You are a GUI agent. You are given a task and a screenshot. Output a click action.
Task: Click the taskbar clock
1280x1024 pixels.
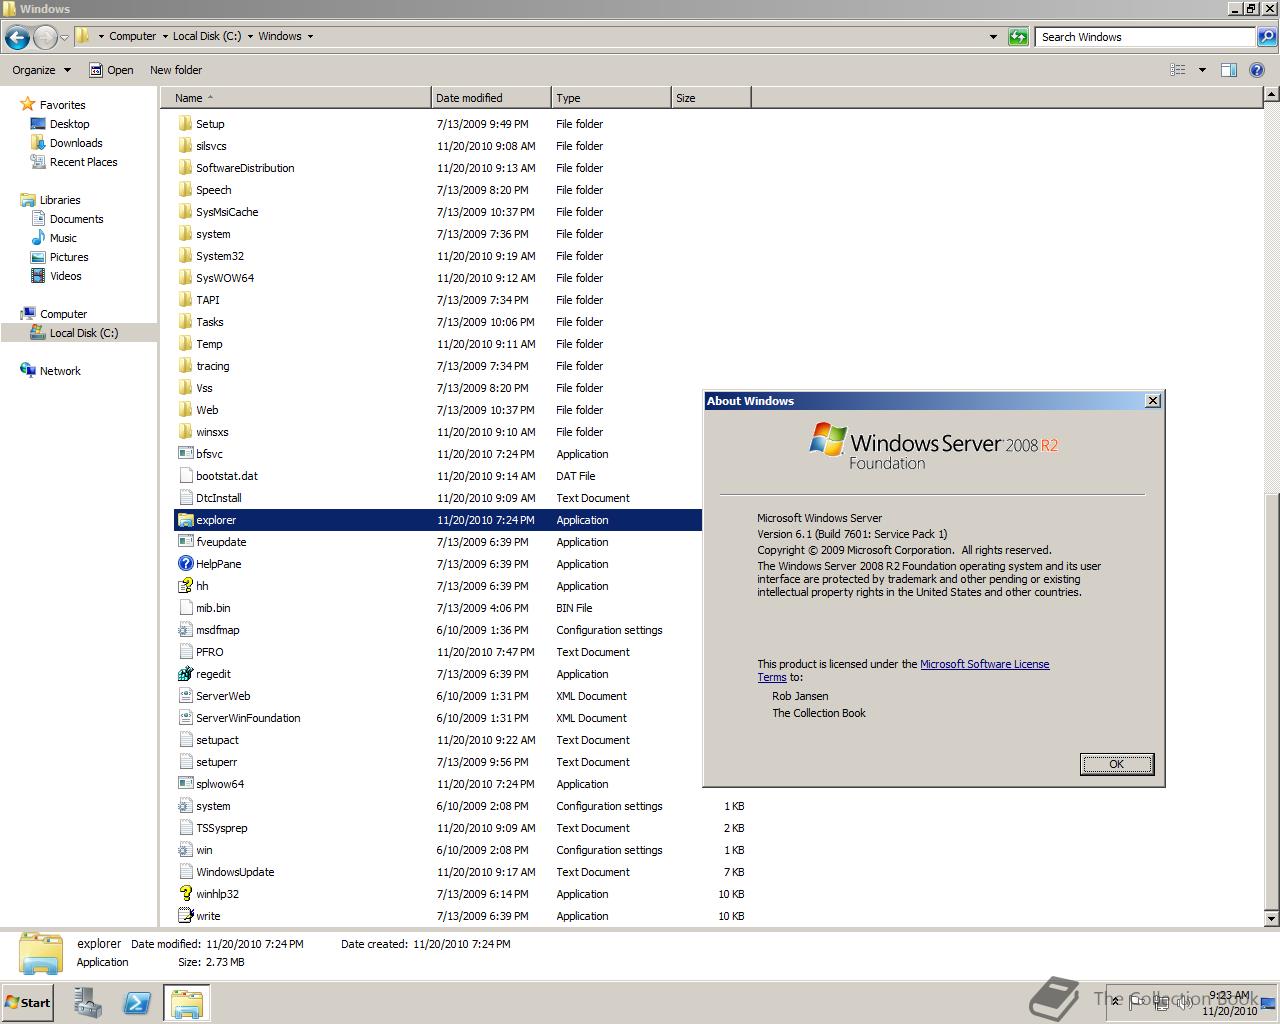(x=1229, y=1003)
